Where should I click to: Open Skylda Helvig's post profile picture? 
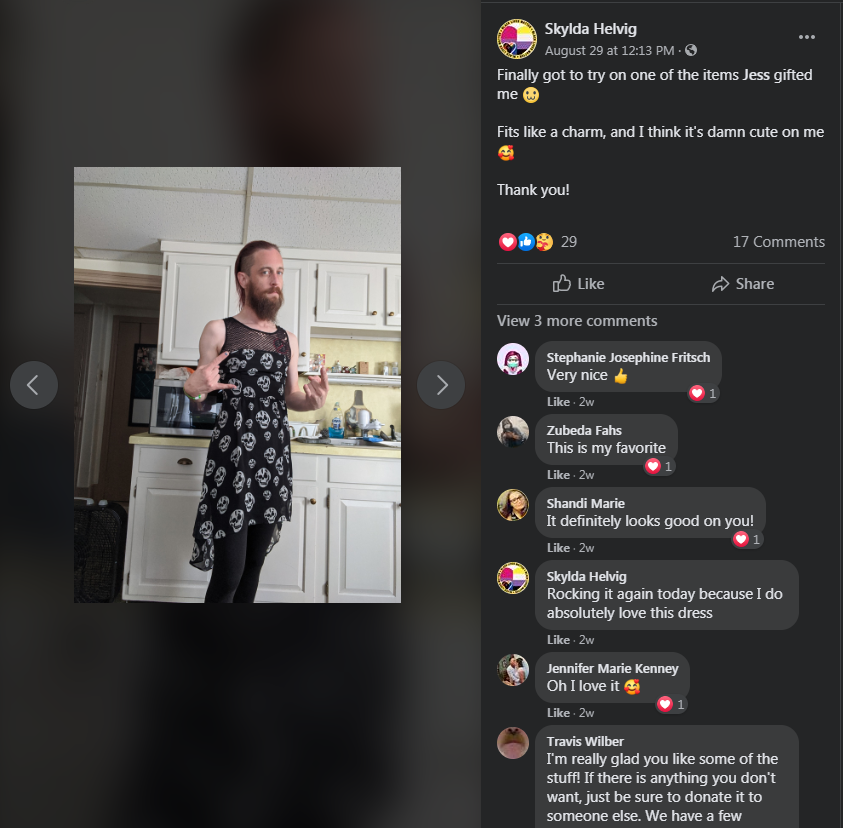(x=517, y=39)
